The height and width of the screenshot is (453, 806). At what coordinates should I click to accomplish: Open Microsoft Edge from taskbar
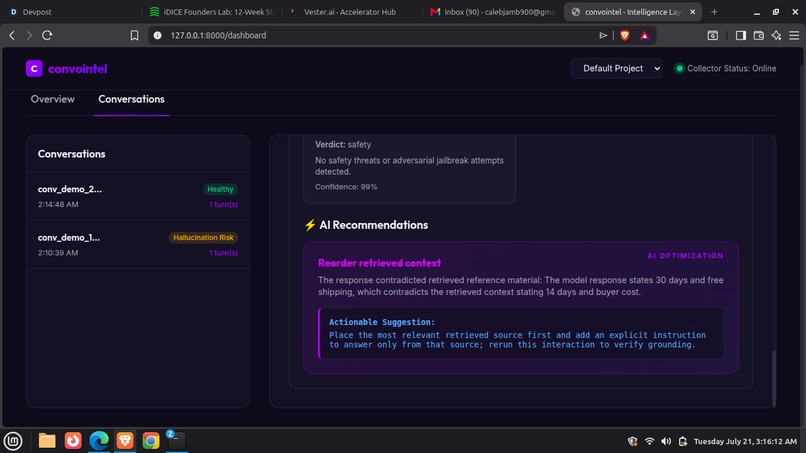[99, 441]
